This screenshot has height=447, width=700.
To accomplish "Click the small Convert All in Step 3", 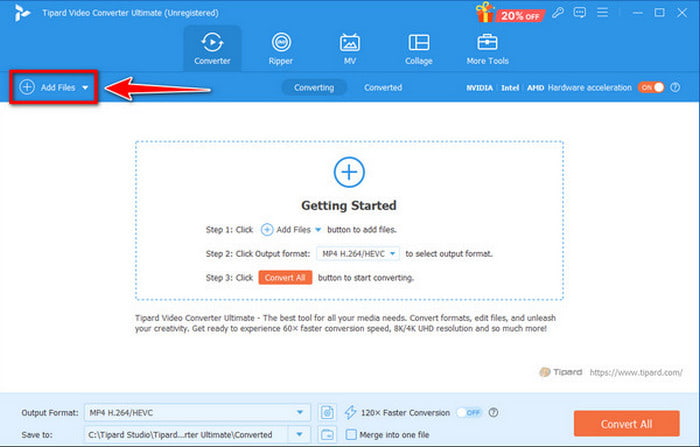I will [x=285, y=278].
